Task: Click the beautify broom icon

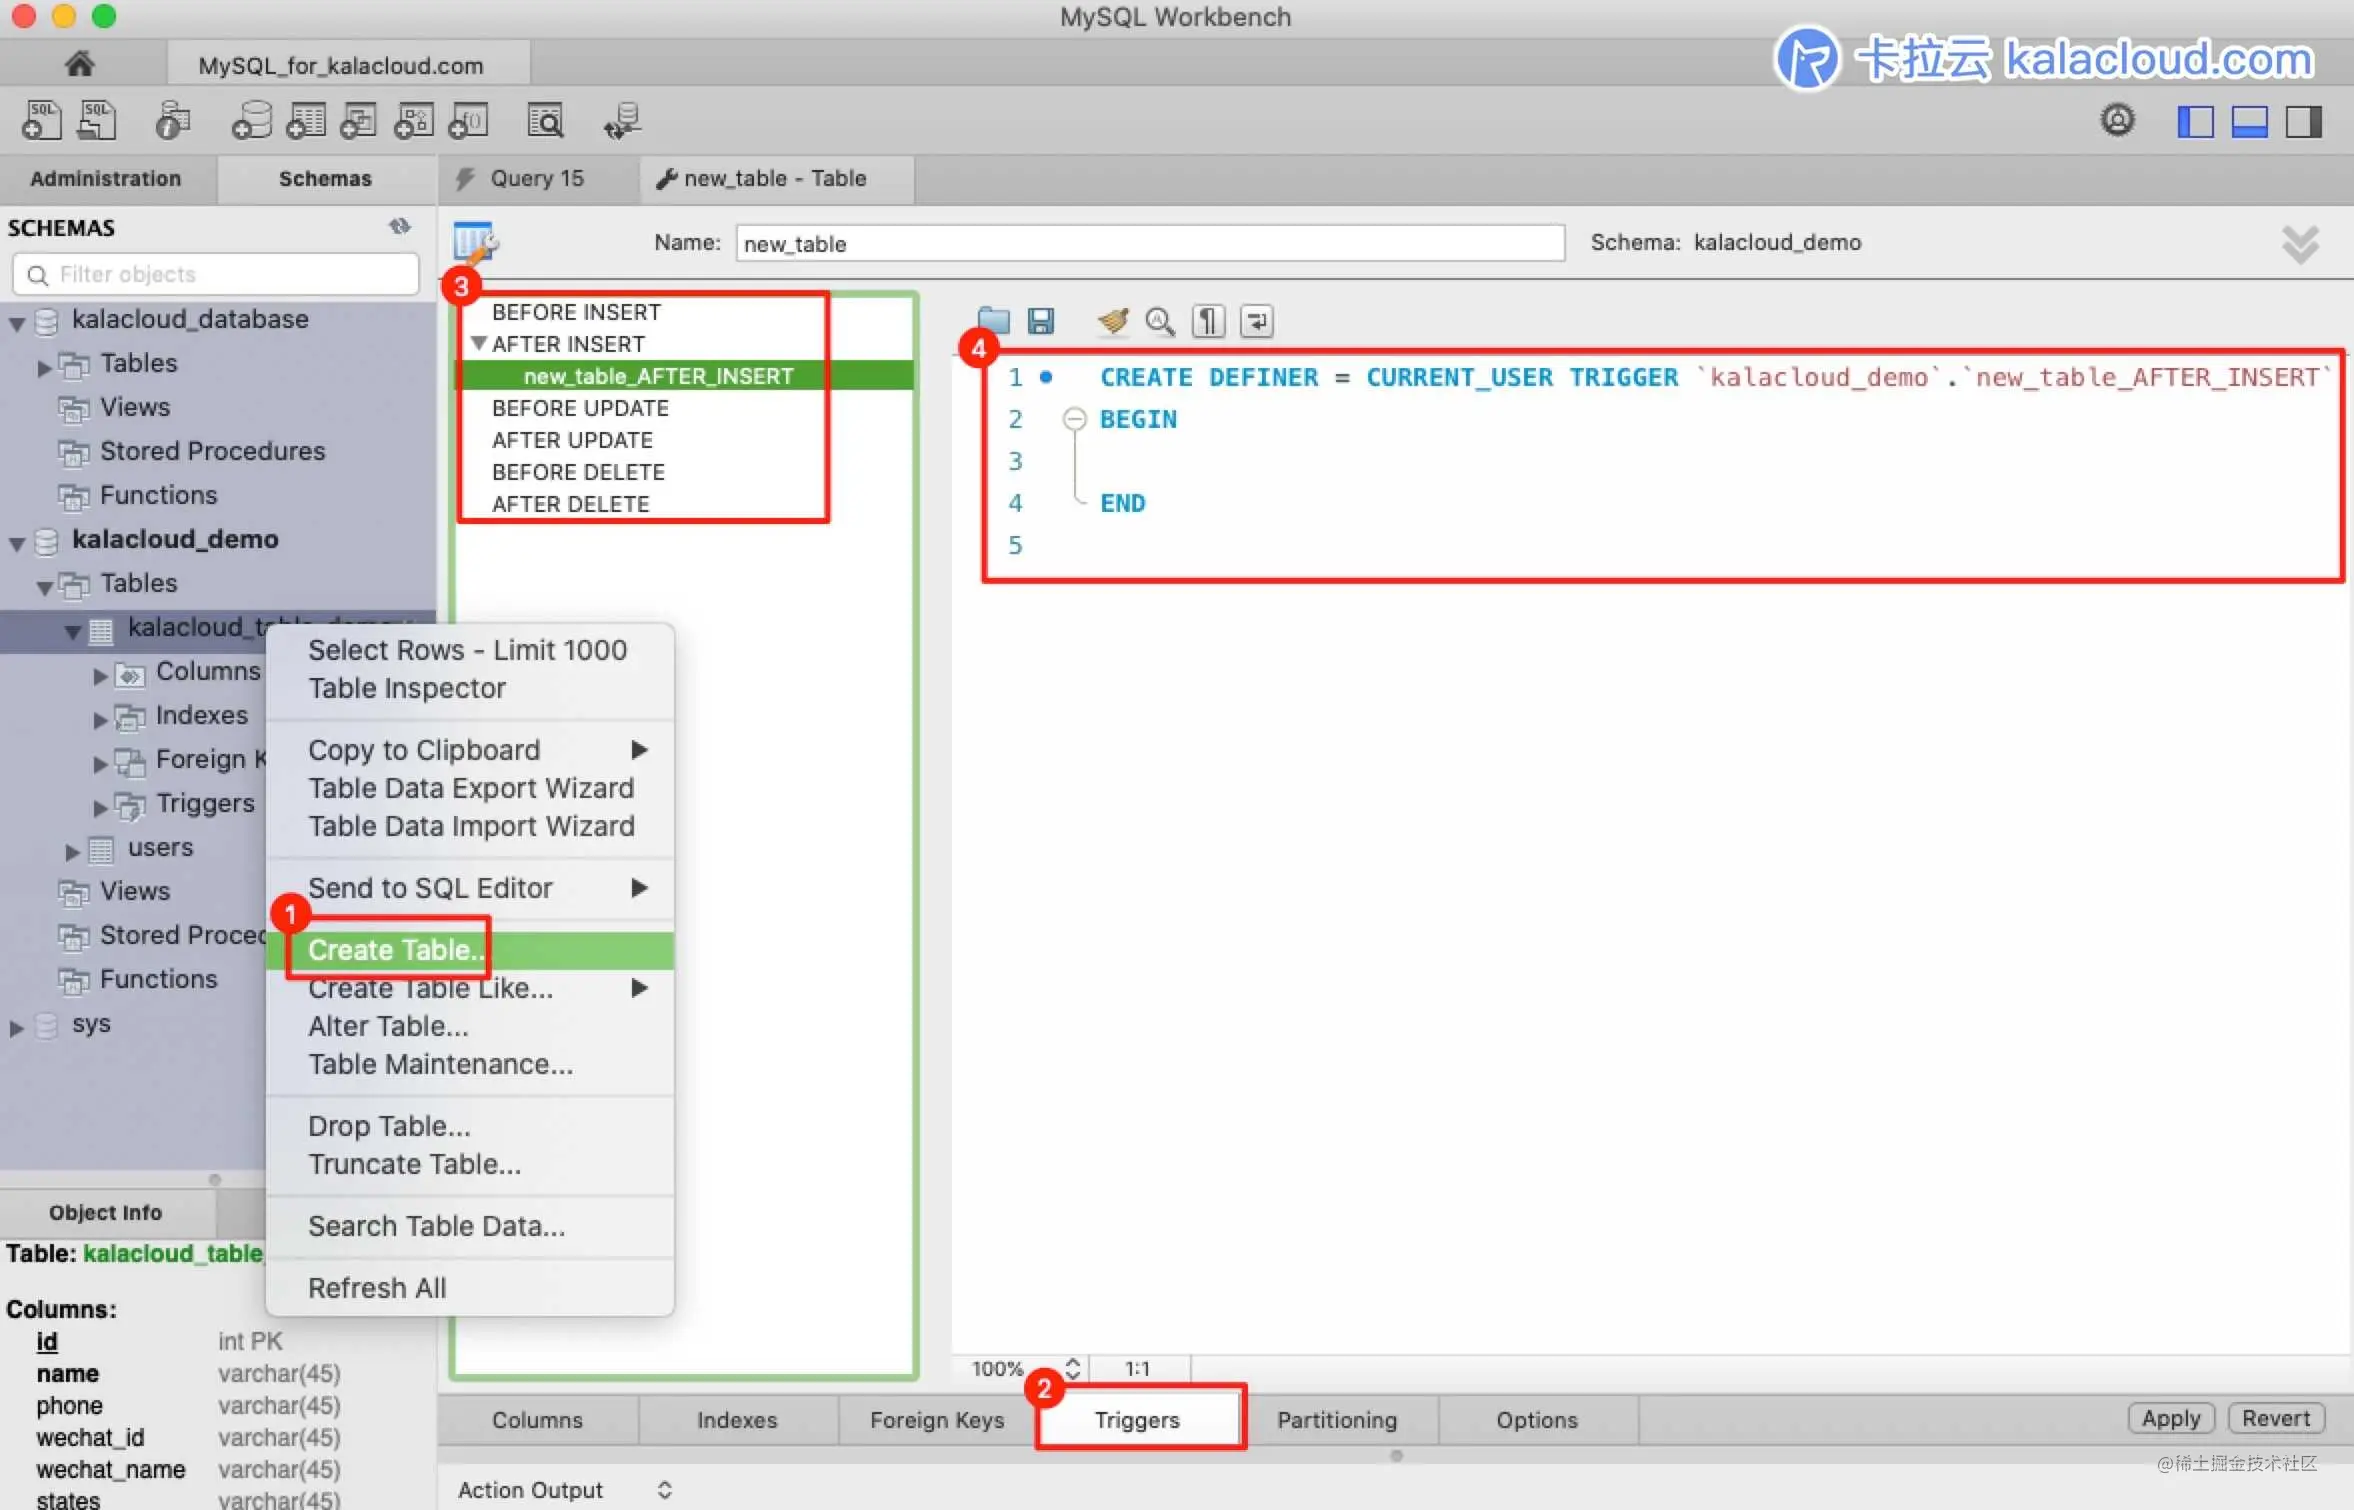Action: pos(1112,320)
